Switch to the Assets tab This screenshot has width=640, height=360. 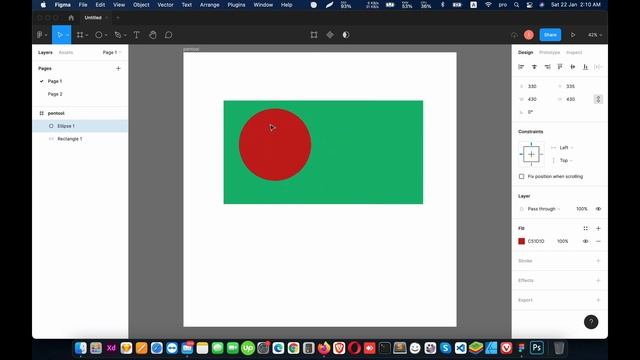(x=66, y=53)
